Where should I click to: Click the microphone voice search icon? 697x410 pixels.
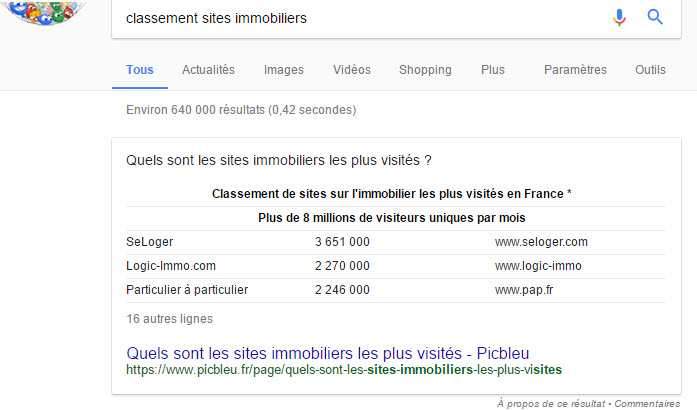(619, 17)
